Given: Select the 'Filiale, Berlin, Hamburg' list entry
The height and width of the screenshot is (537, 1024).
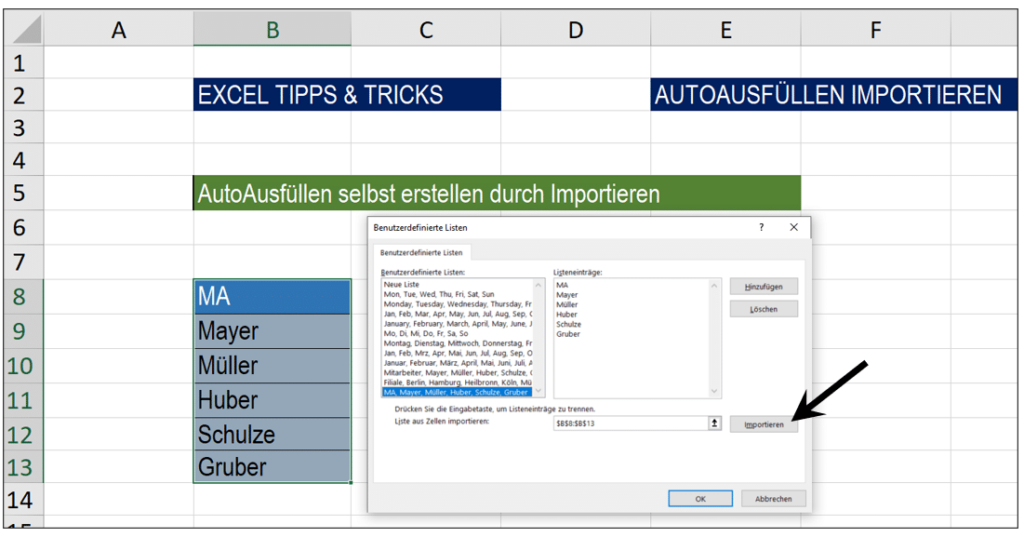Looking at the screenshot, I should (458, 382).
